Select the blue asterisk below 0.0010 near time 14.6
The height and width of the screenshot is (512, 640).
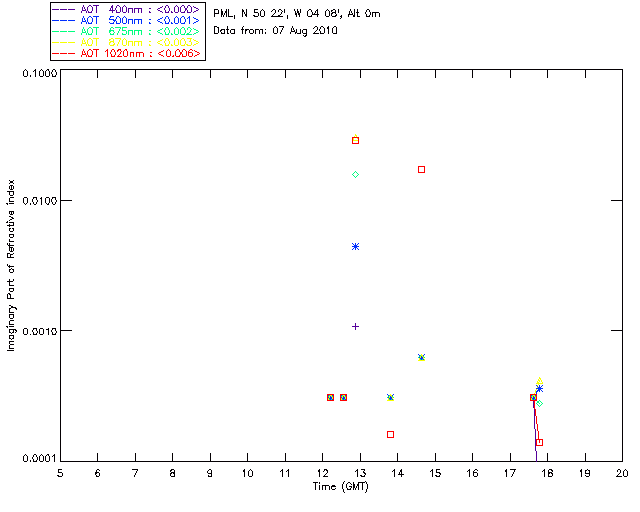point(422,358)
